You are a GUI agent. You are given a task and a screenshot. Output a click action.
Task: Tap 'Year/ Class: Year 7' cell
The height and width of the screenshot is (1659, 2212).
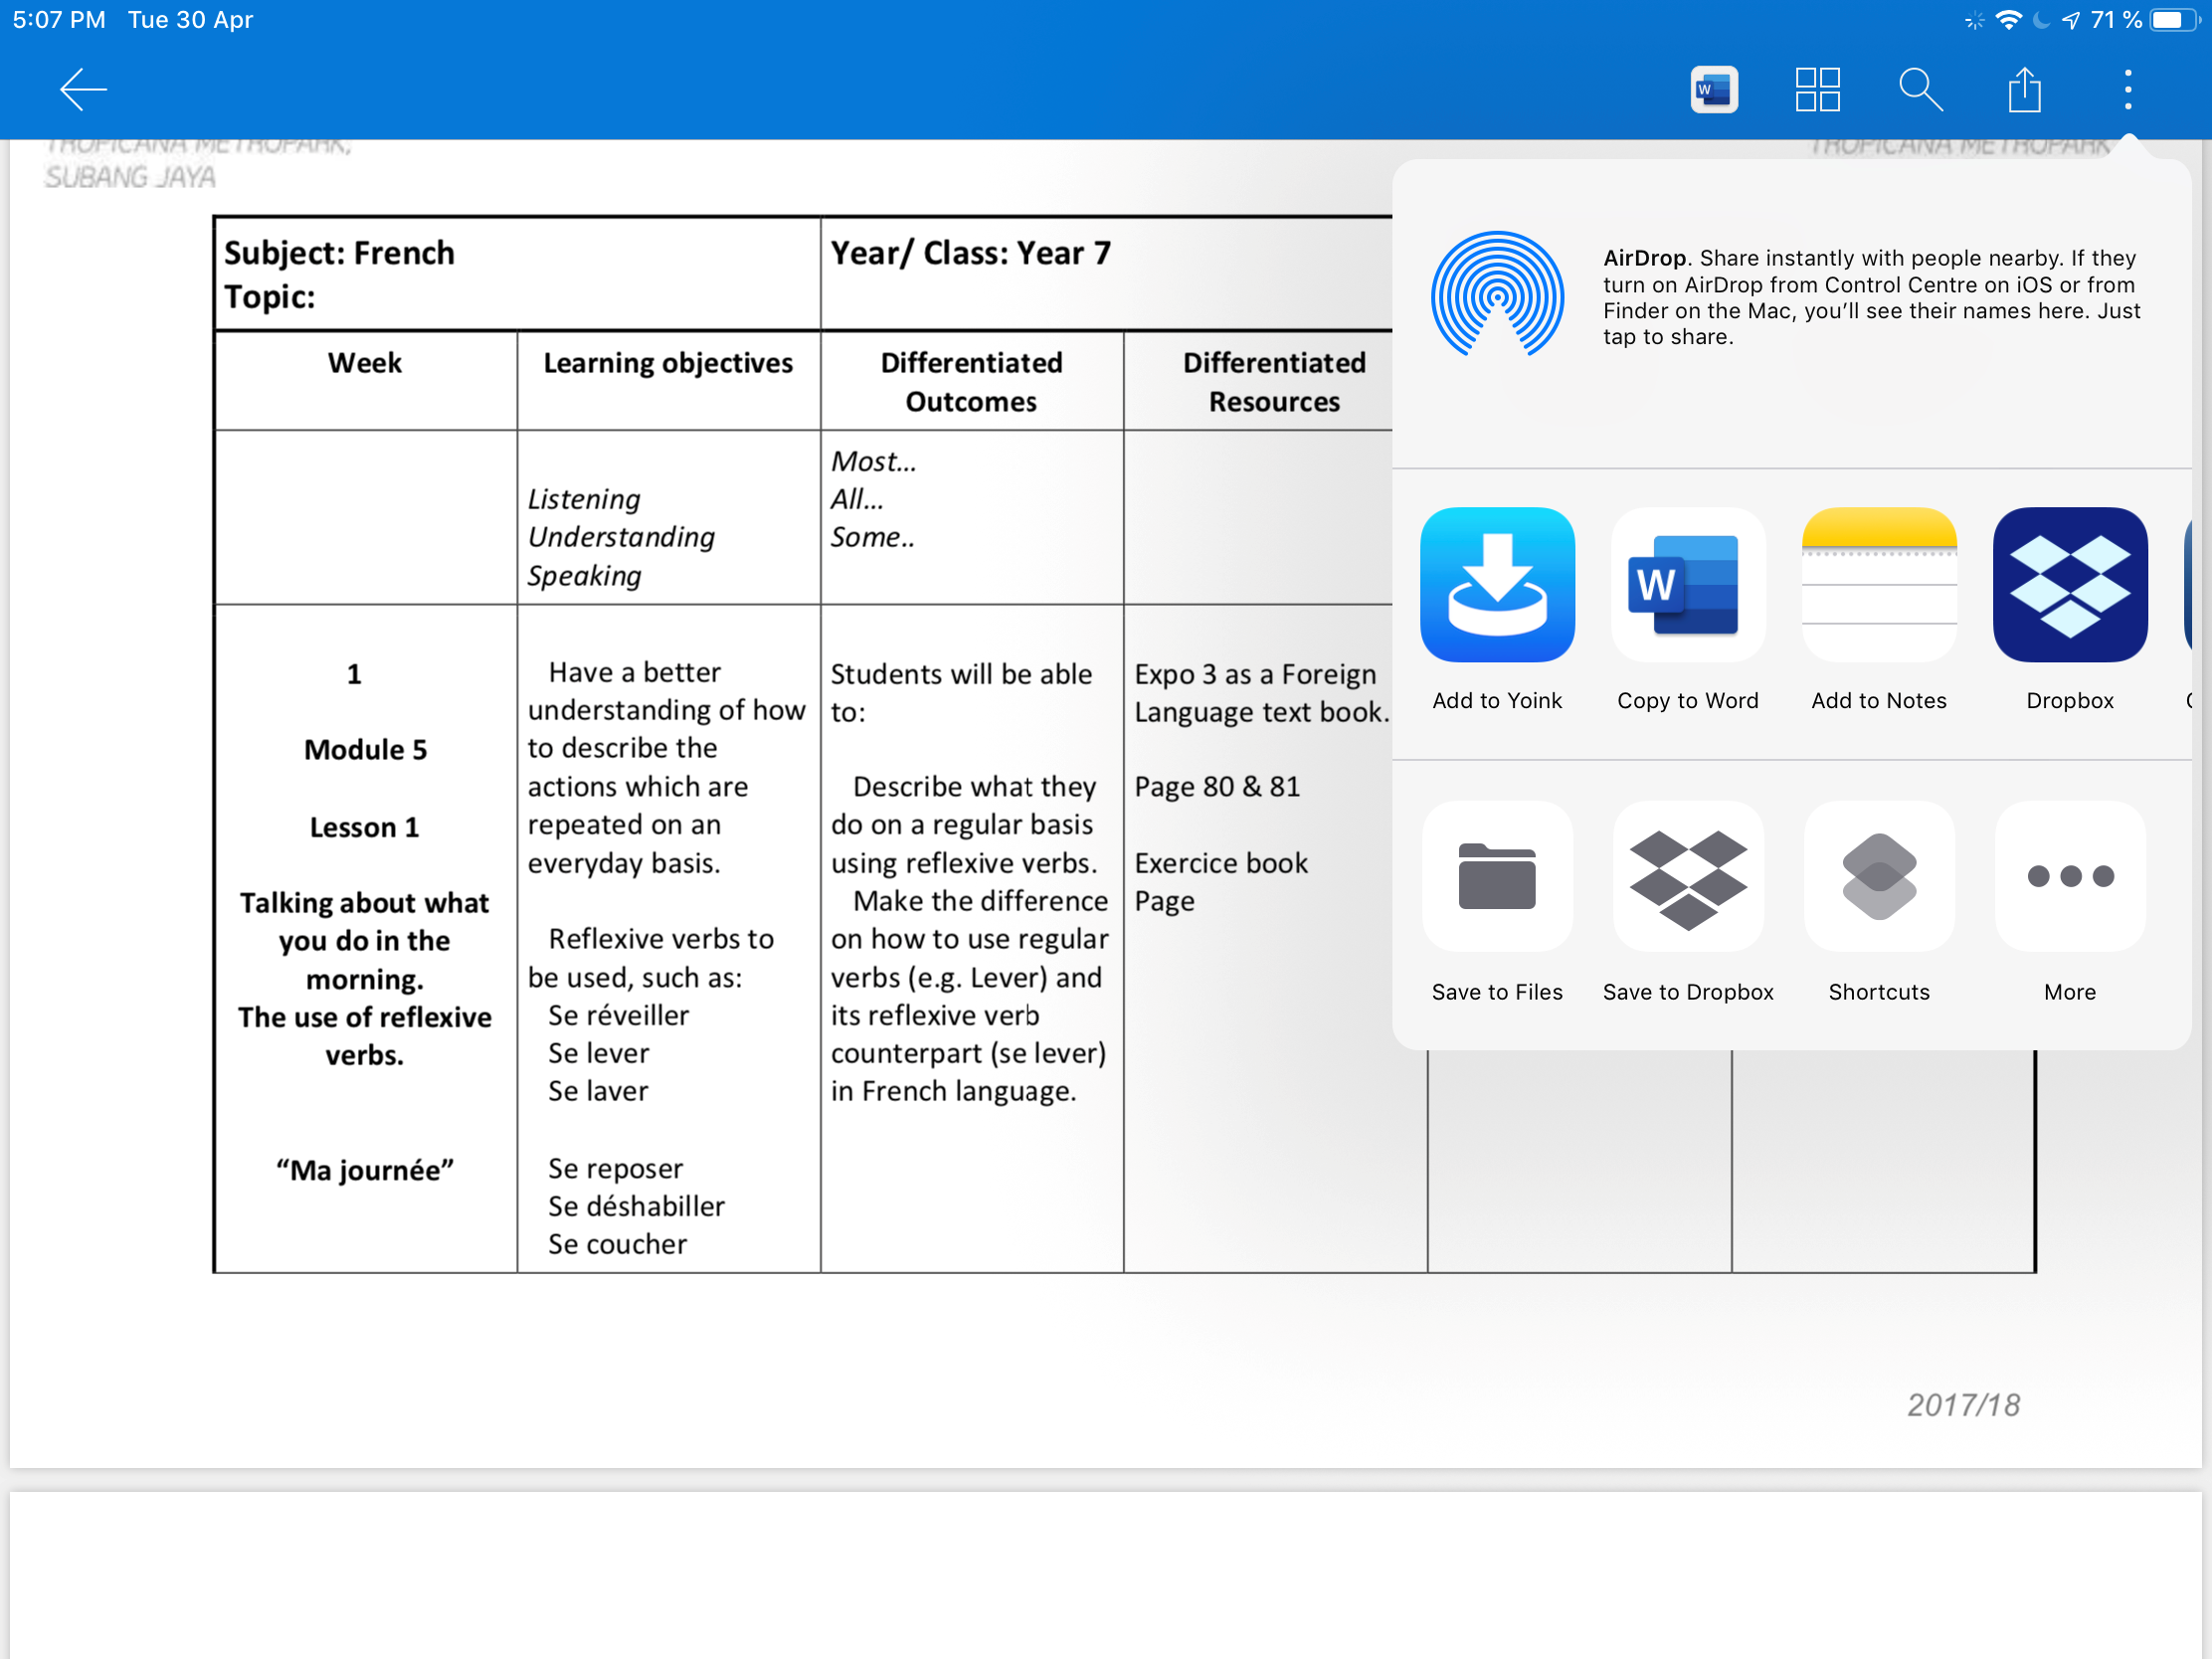[971, 253]
